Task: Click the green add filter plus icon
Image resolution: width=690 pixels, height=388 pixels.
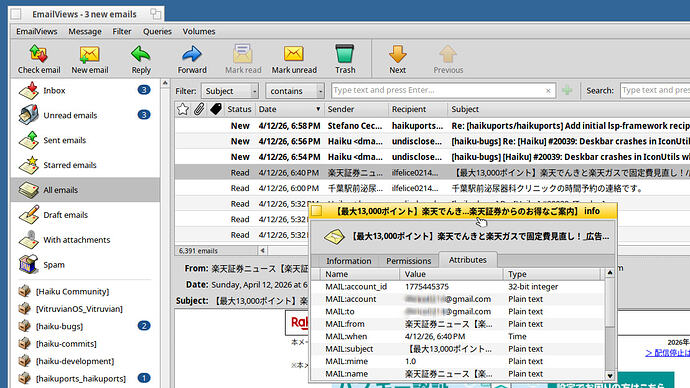Action: (x=567, y=91)
